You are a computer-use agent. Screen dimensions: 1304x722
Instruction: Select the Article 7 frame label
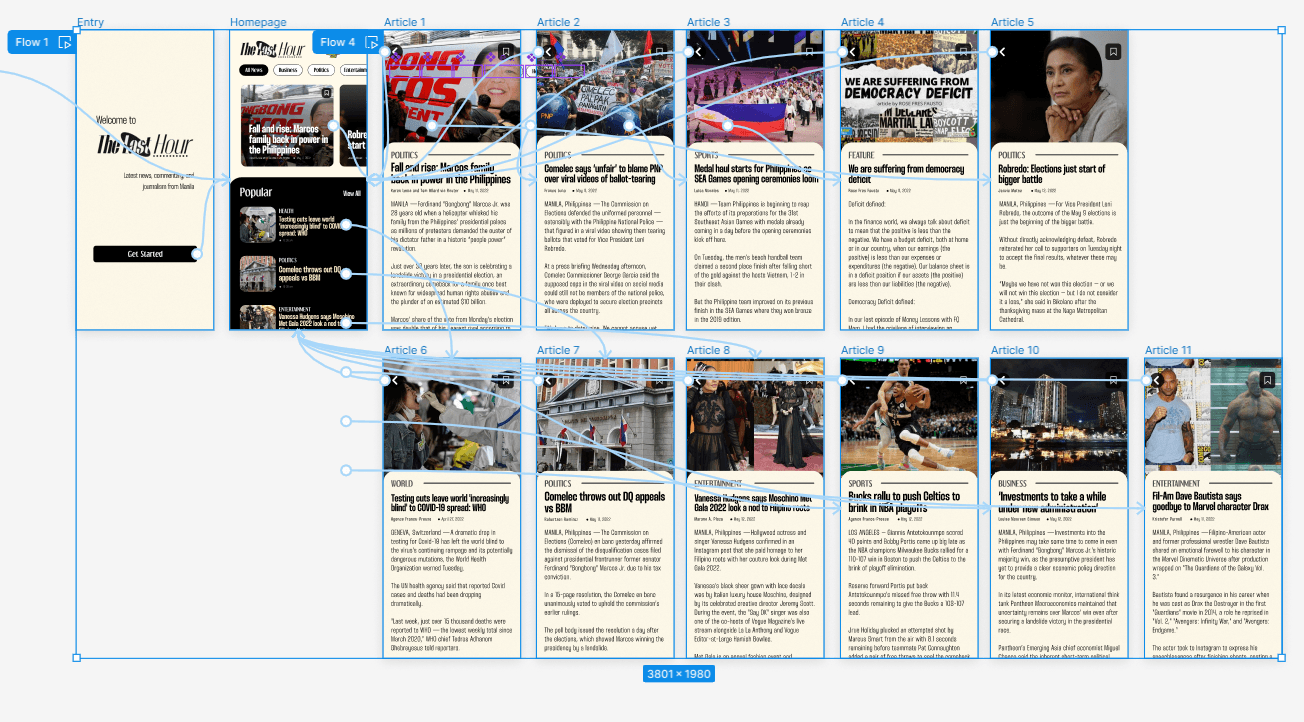click(558, 350)
